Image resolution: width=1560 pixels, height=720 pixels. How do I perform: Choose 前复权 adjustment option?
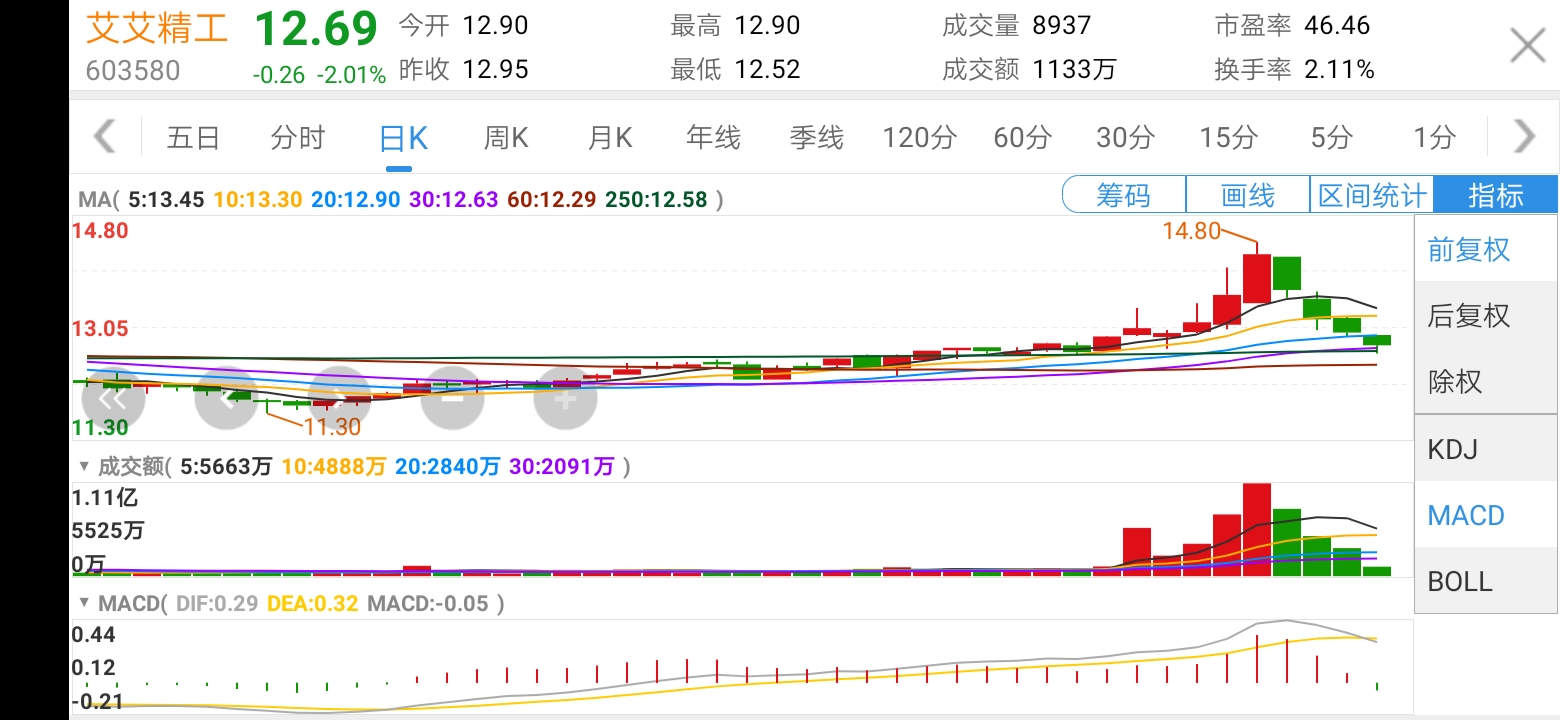coord(1486,249)
